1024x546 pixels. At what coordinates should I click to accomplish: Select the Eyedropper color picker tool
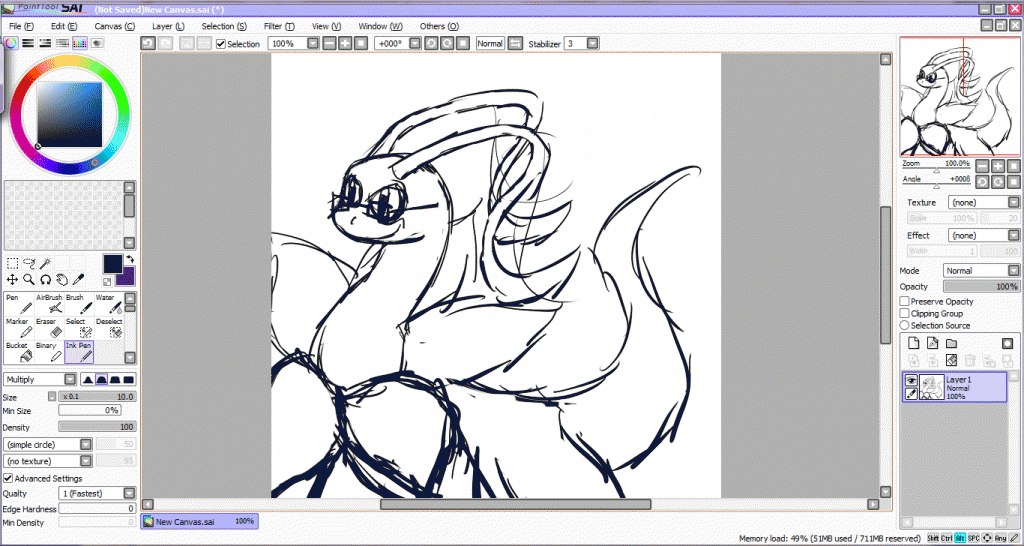coord(78,280)
